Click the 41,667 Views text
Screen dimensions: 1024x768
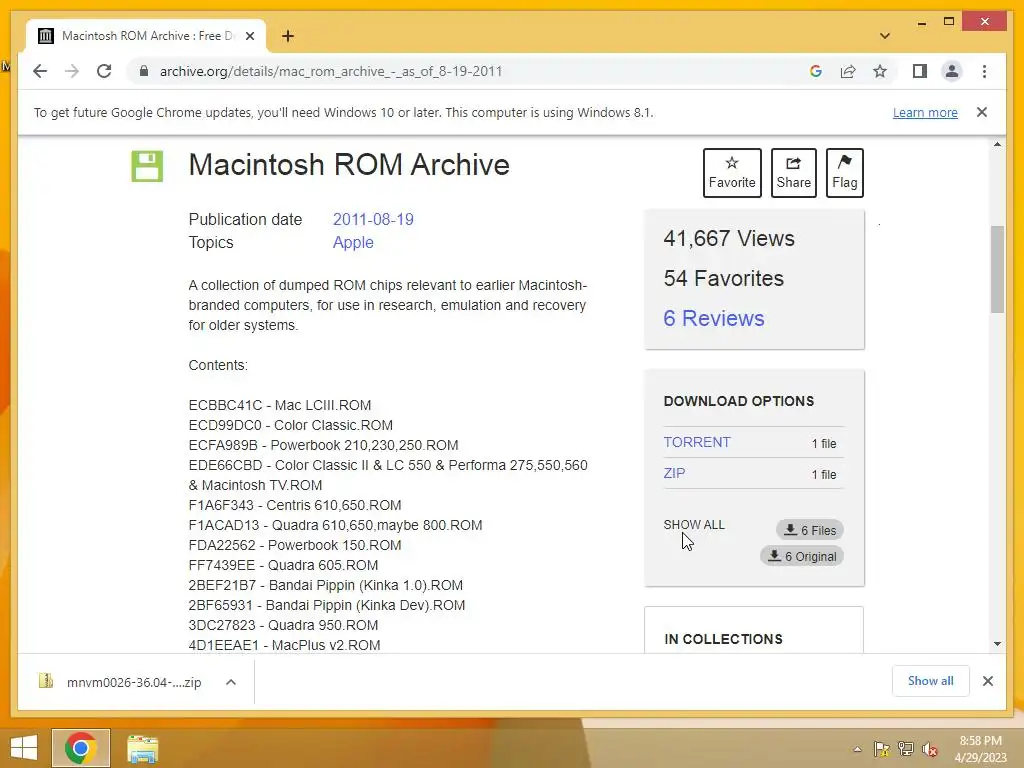click(729, 238)
